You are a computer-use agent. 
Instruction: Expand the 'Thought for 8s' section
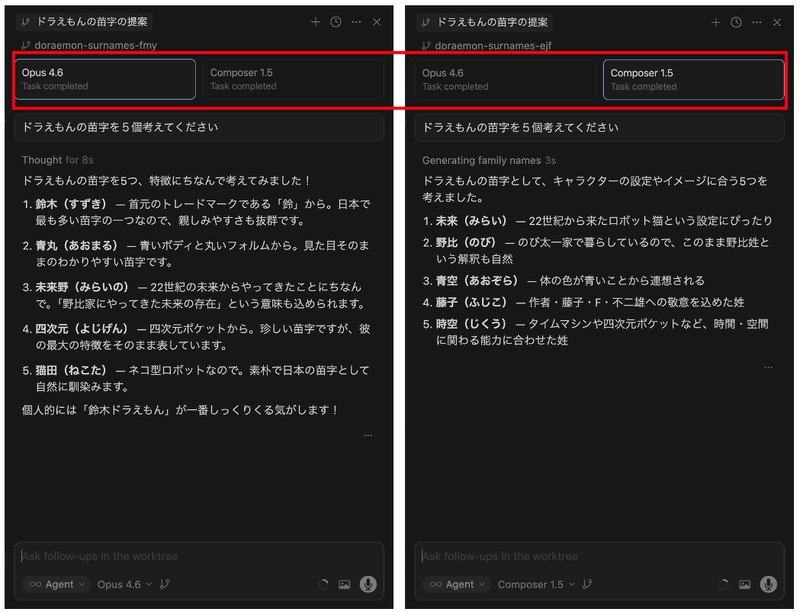pyautogui.click(x=57, y=160)
